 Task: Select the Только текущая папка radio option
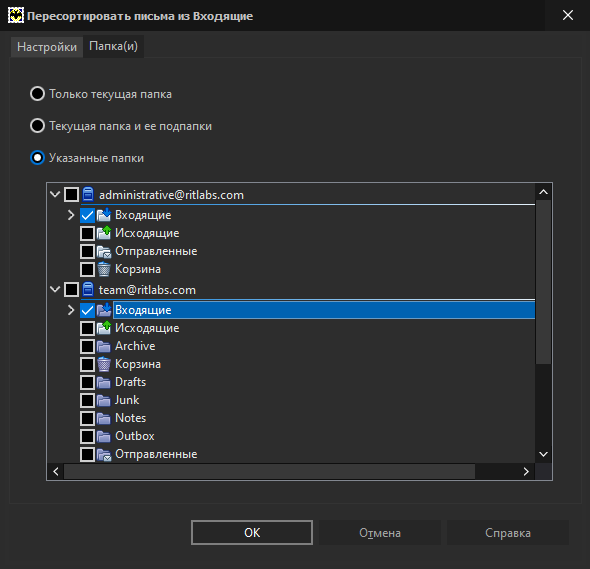[x=37, y=94]
